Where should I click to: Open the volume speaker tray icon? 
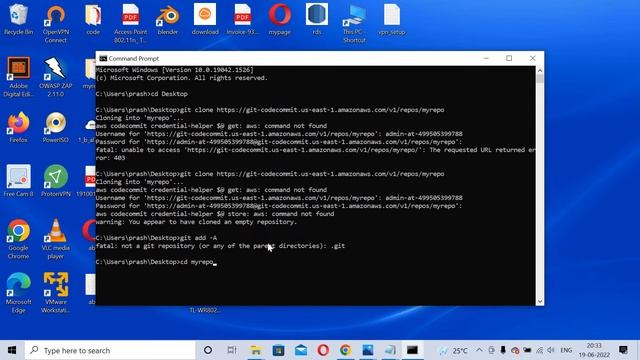pos(551,350)
